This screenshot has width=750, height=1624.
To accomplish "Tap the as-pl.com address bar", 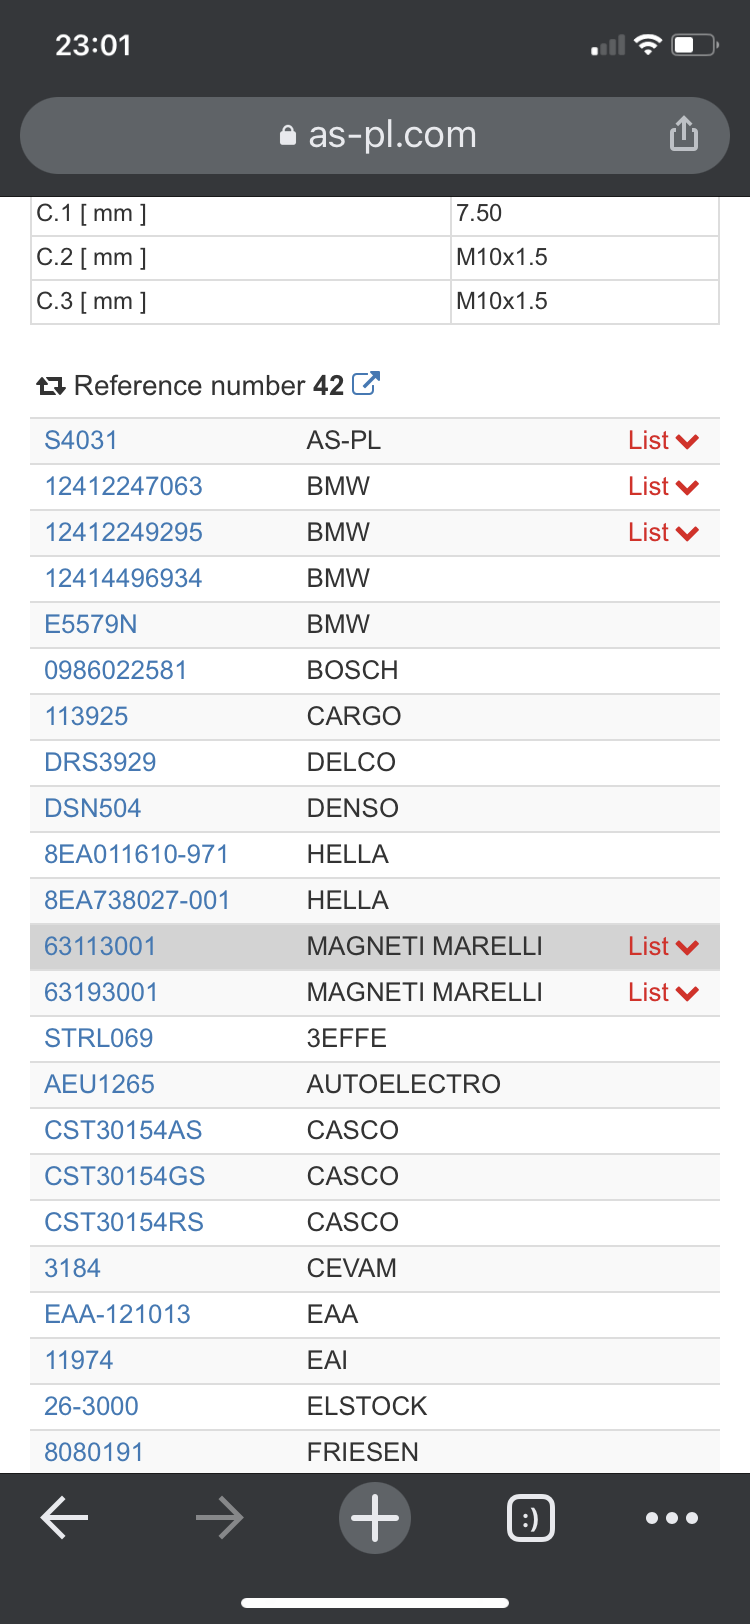I will (390, 135).
